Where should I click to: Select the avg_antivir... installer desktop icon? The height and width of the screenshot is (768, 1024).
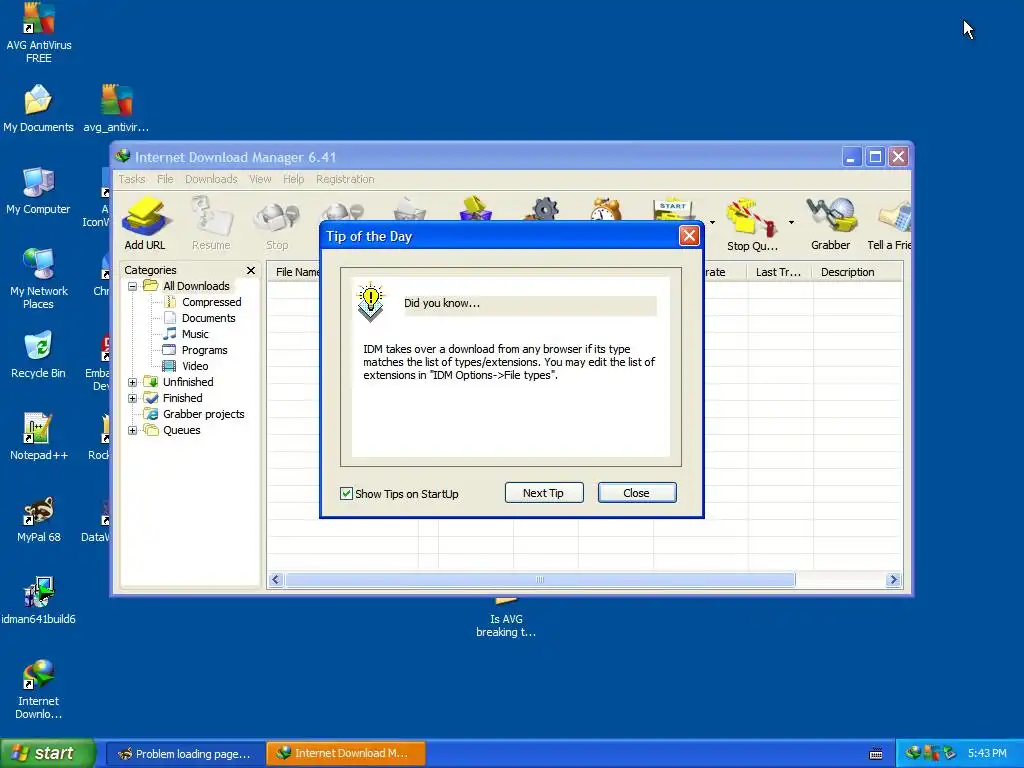coord(116,108)
